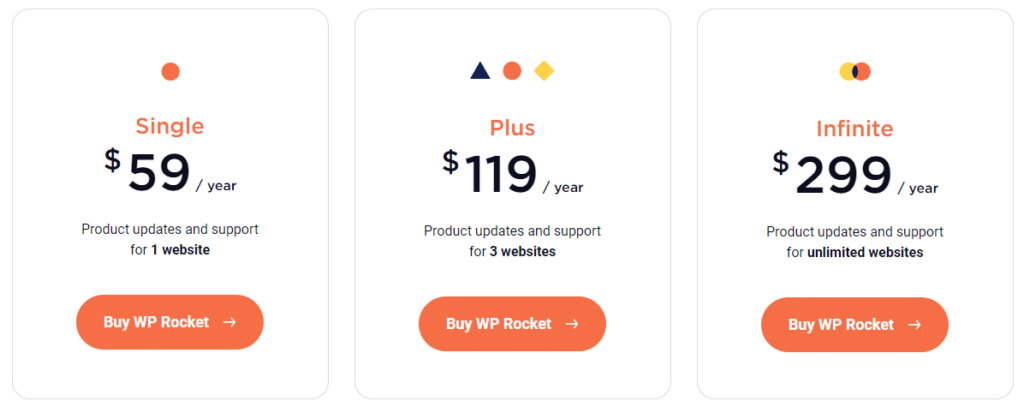1024x407 pixels.
Task: Select the Infinite plan title
Action: pyautogui.click(x=855, y=129)
